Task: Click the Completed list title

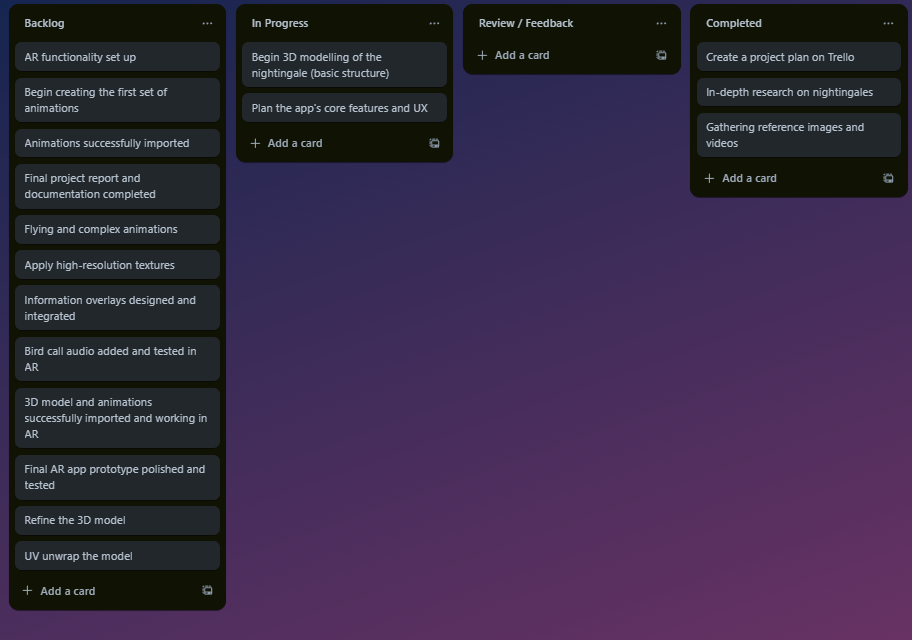Action: point(734,23)
